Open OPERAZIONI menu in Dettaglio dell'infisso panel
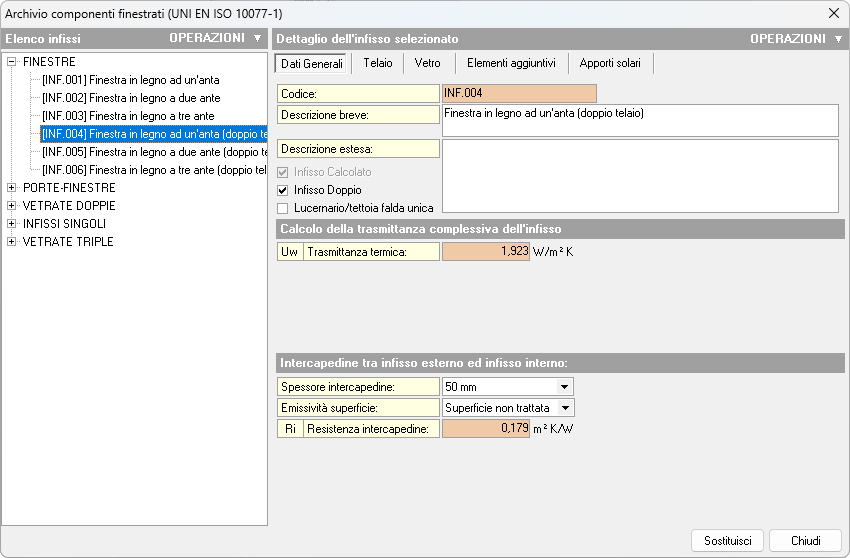This screenshot has width=850, height=558. click(x=796, y=38)
